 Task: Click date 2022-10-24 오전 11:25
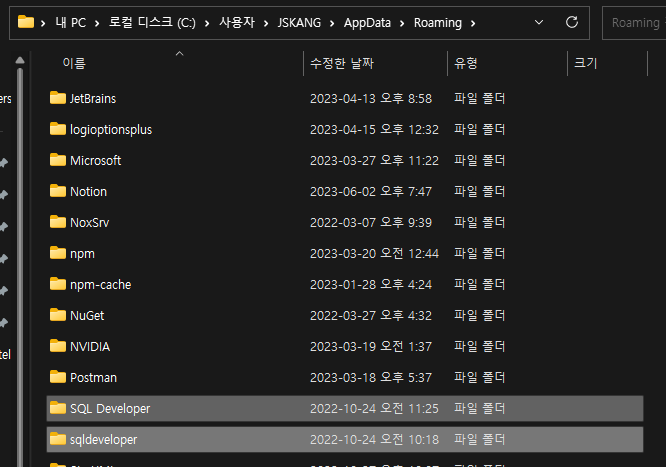pos(374,409)
